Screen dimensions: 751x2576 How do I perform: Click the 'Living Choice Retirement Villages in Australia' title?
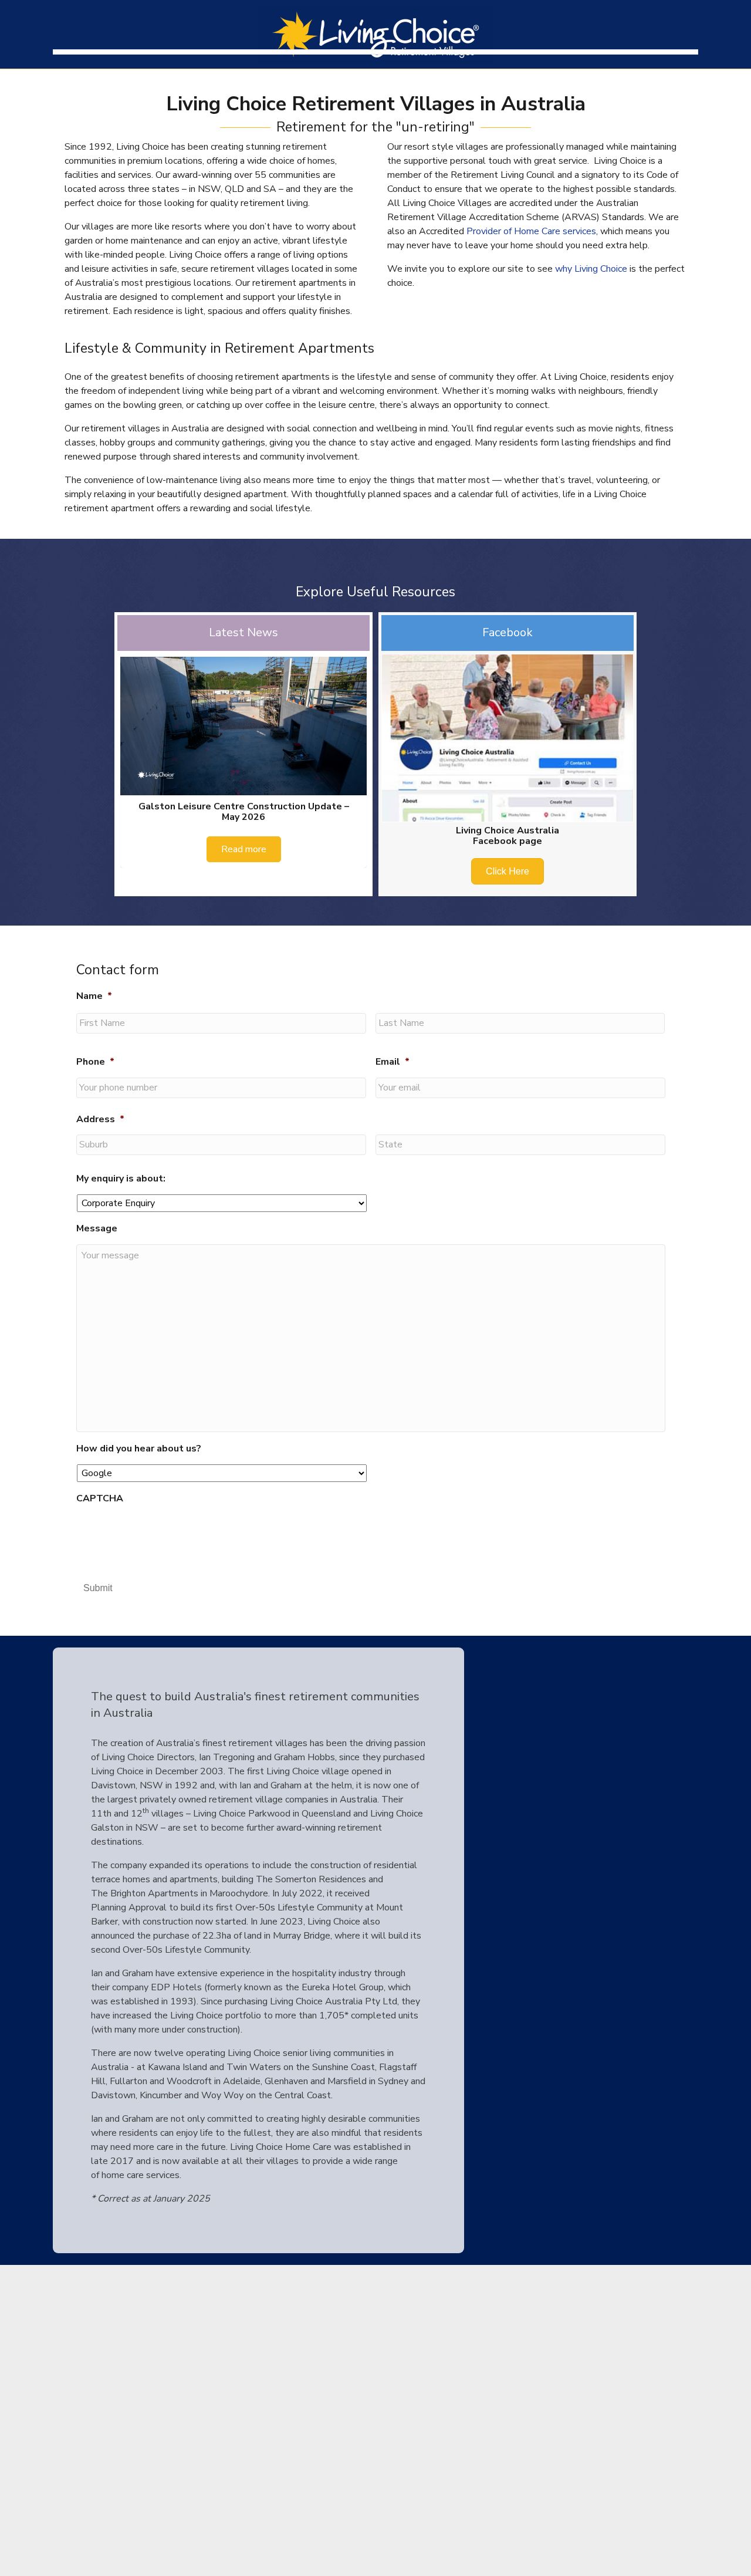(375, 104)
